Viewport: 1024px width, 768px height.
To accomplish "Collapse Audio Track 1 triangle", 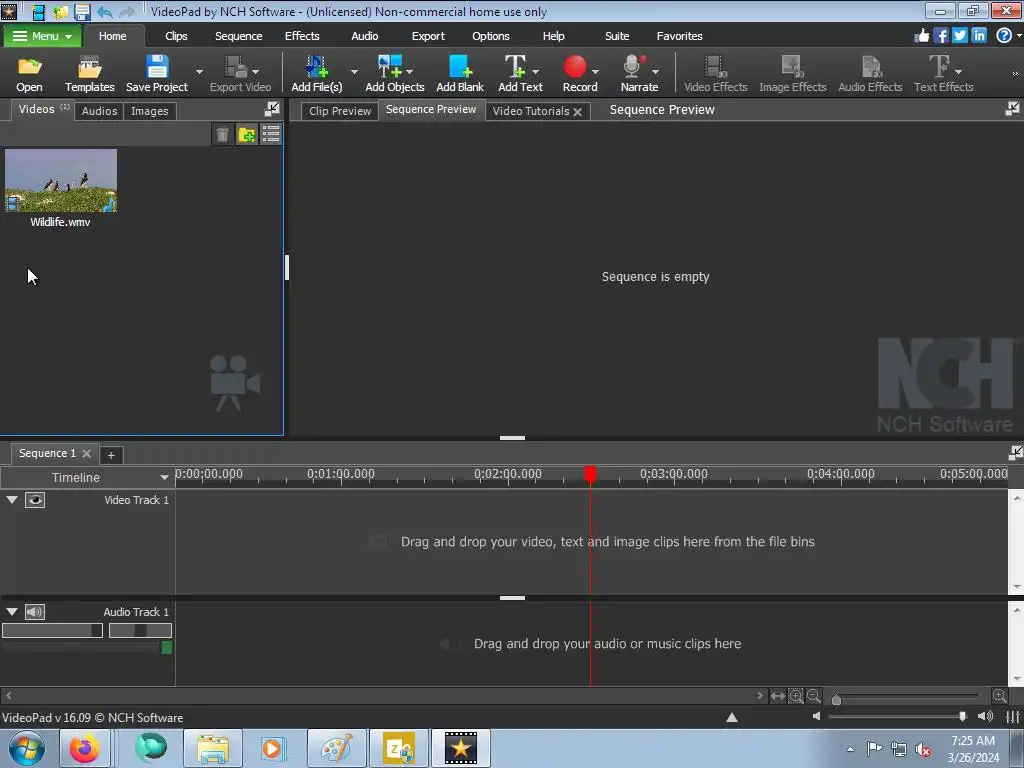I will click(12, 612).
